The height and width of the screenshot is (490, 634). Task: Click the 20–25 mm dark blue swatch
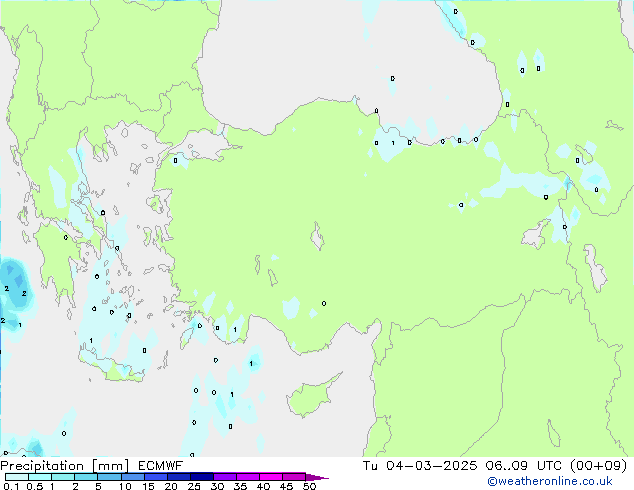[178, 477]
